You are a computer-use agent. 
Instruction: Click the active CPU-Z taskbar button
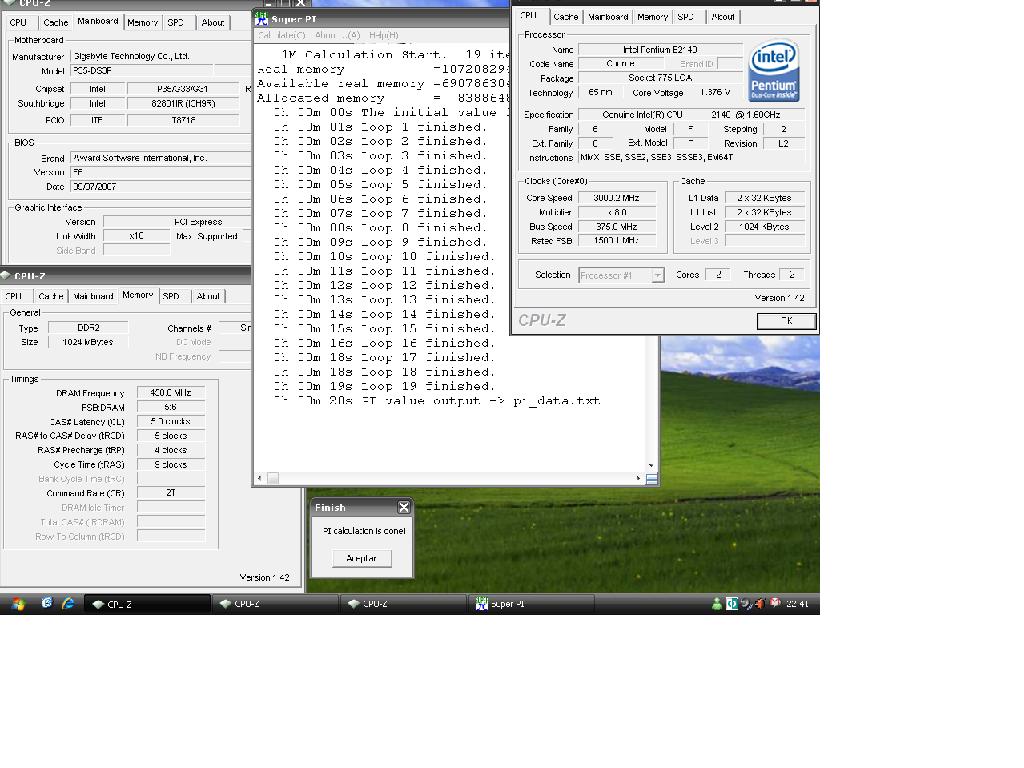[147, 604]
